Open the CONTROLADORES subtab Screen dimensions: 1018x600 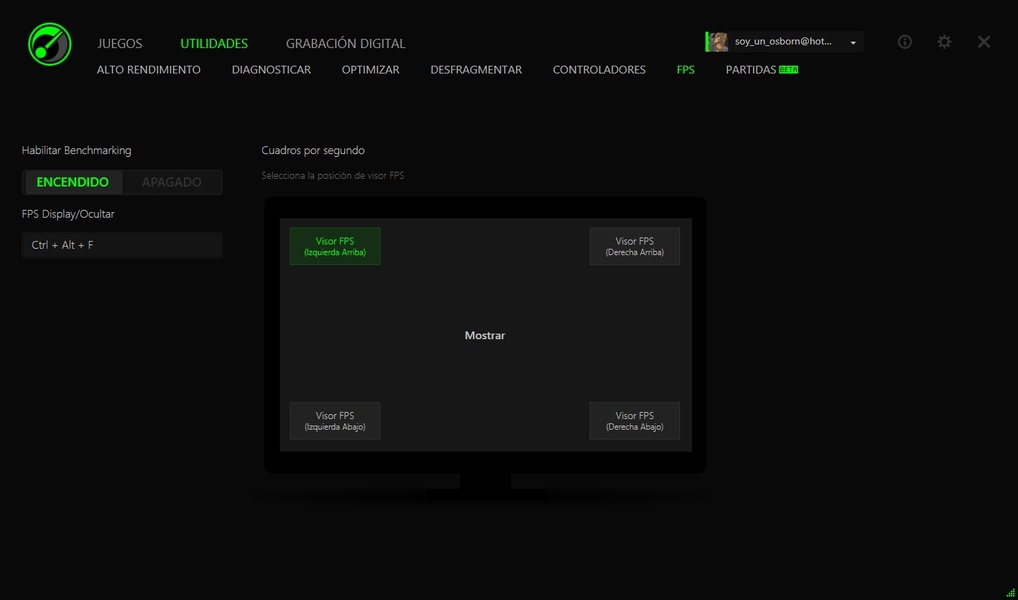(x=599, y=70)
